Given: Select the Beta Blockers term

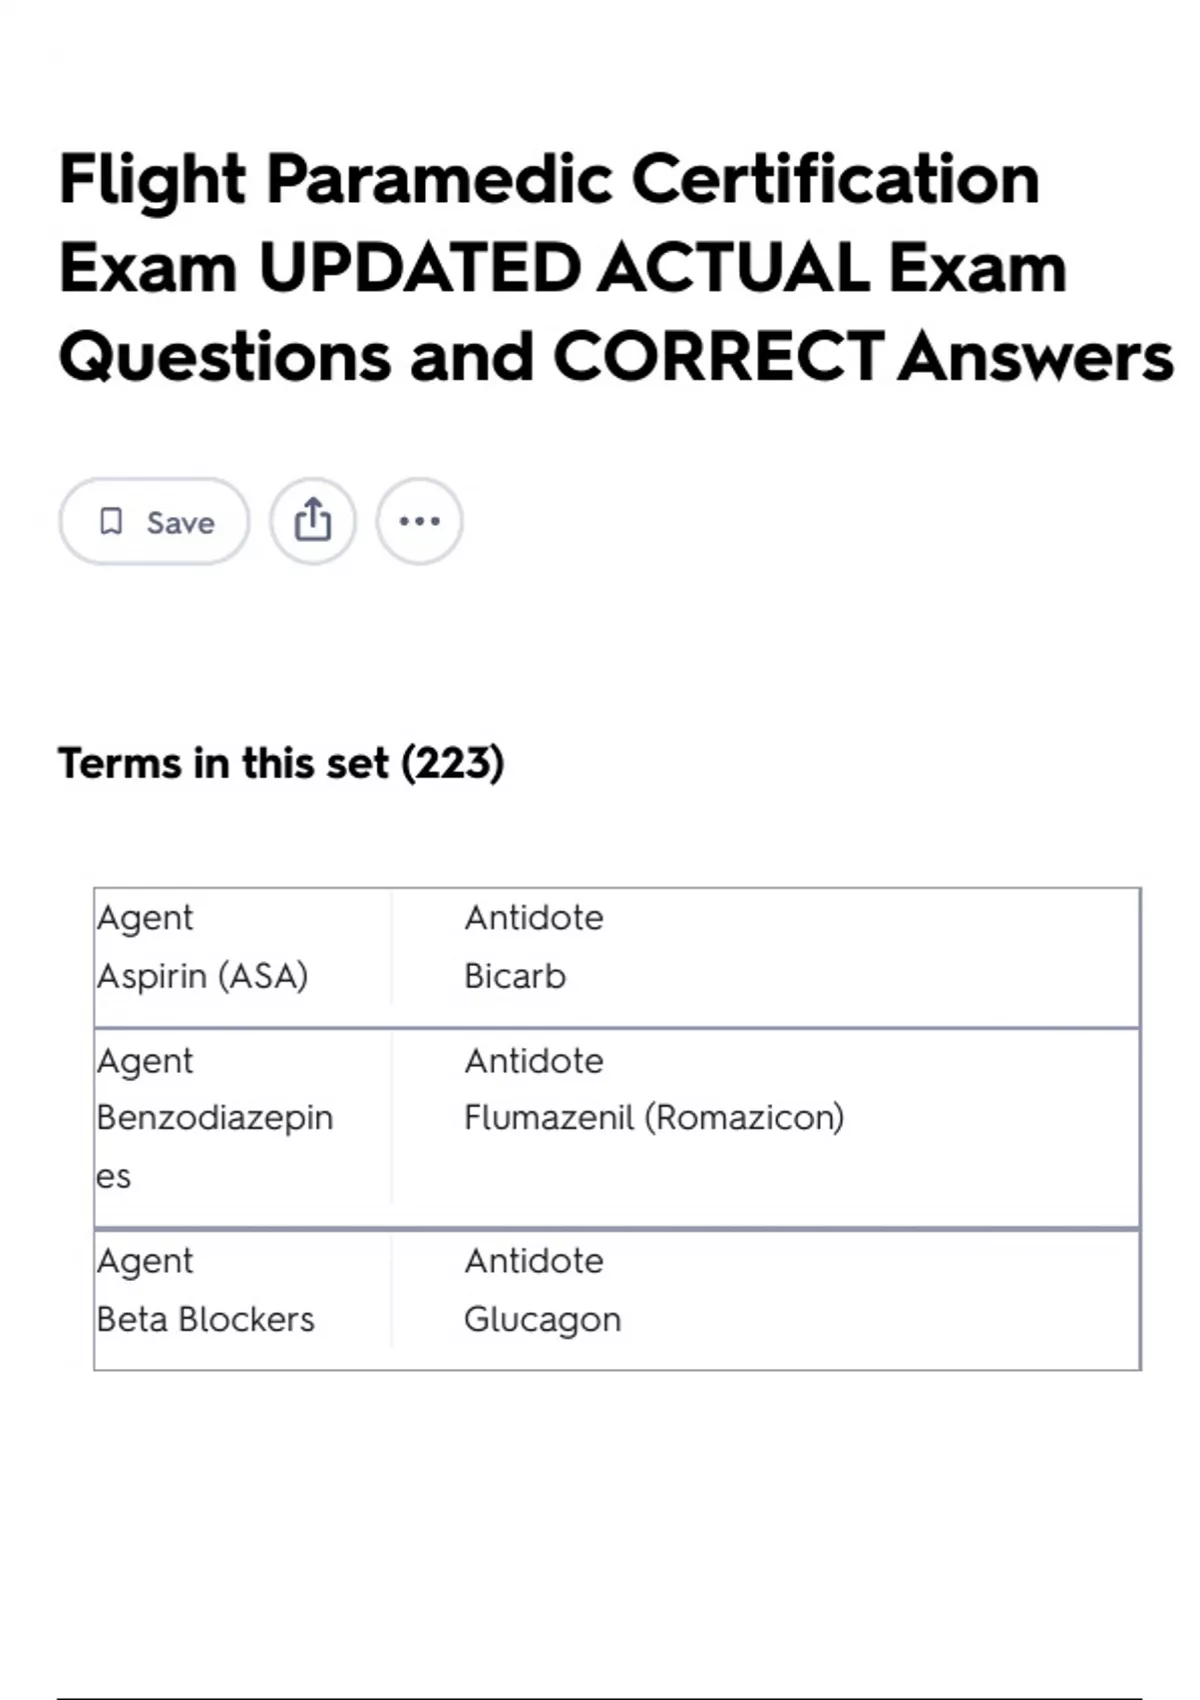Looking at the screenshot, I should (205, 1320).
